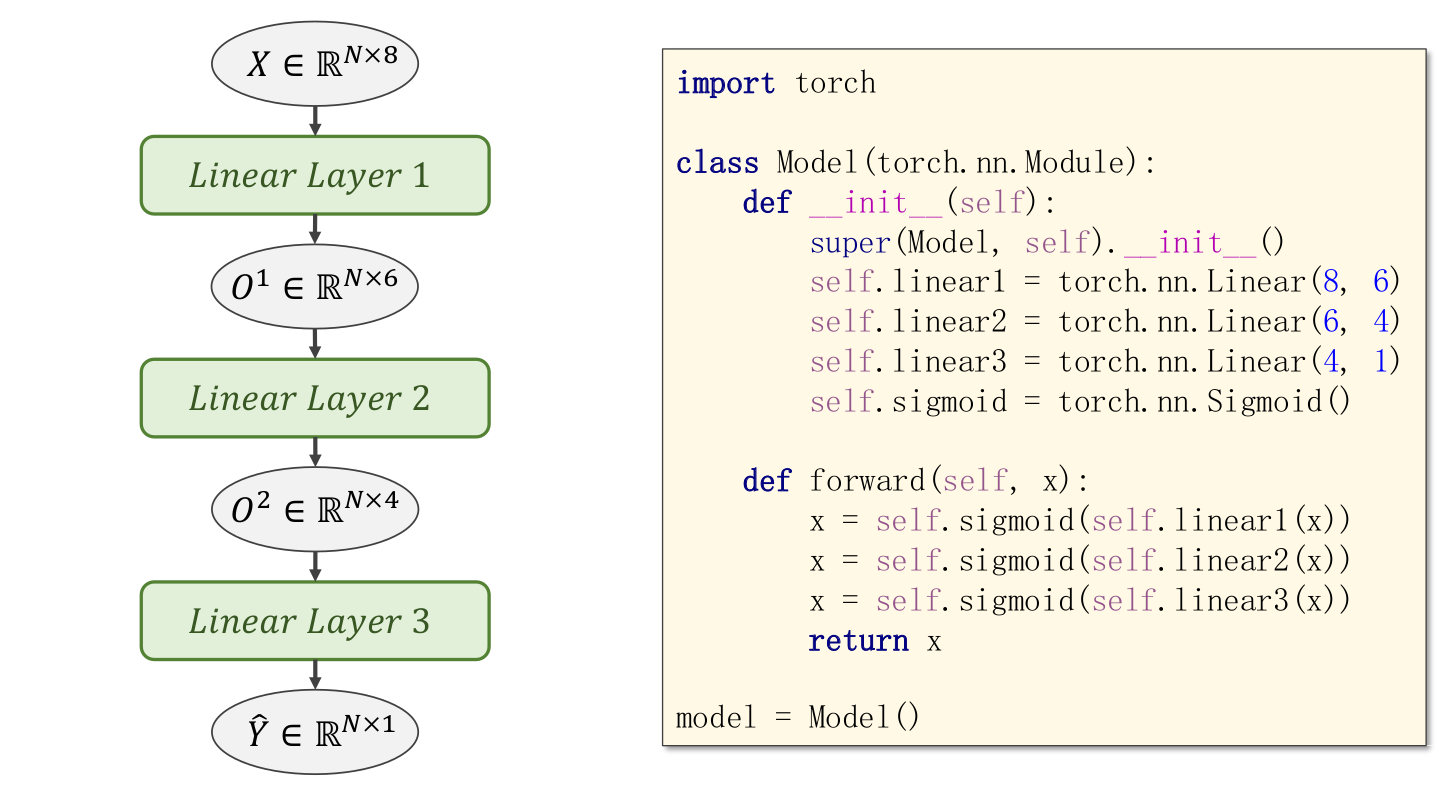Screen dimensions: 1450x788
Task: Click the 'def forward(self, x):' line
Action: tap(915, 482)
